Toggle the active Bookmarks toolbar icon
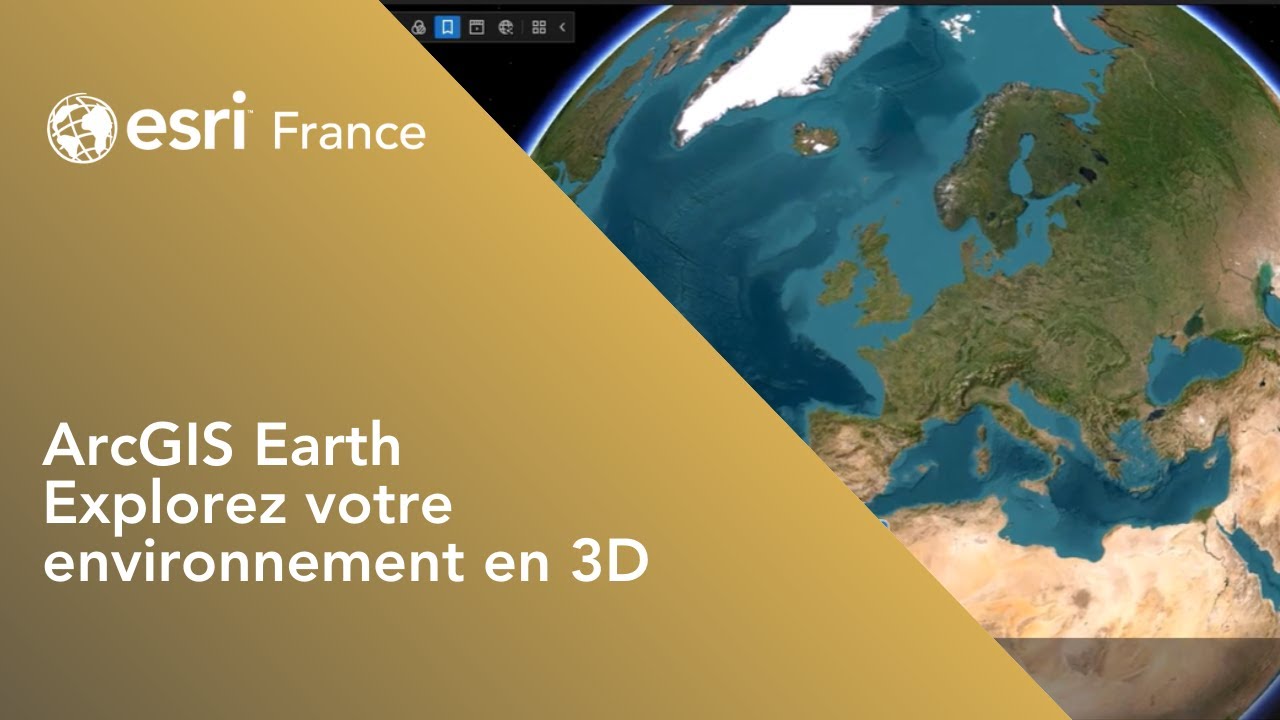Image resolution: width=1280 pixels, height=720 pixels. tap(447, 27)
